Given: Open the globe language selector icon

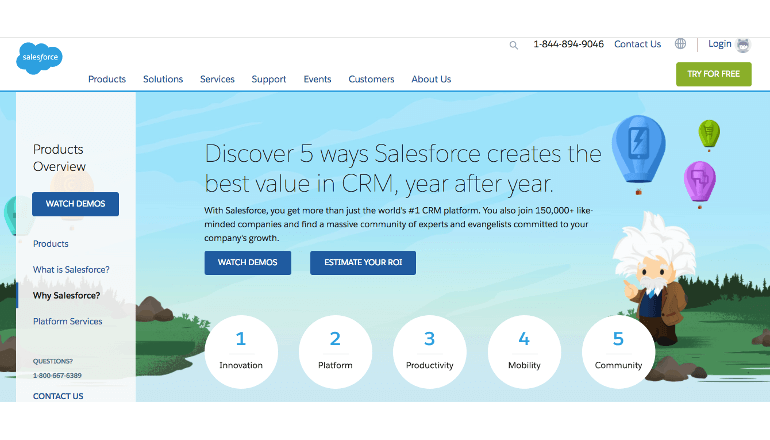Looking at the screenshot, I should pyautogui.click(x=680, y=44).
